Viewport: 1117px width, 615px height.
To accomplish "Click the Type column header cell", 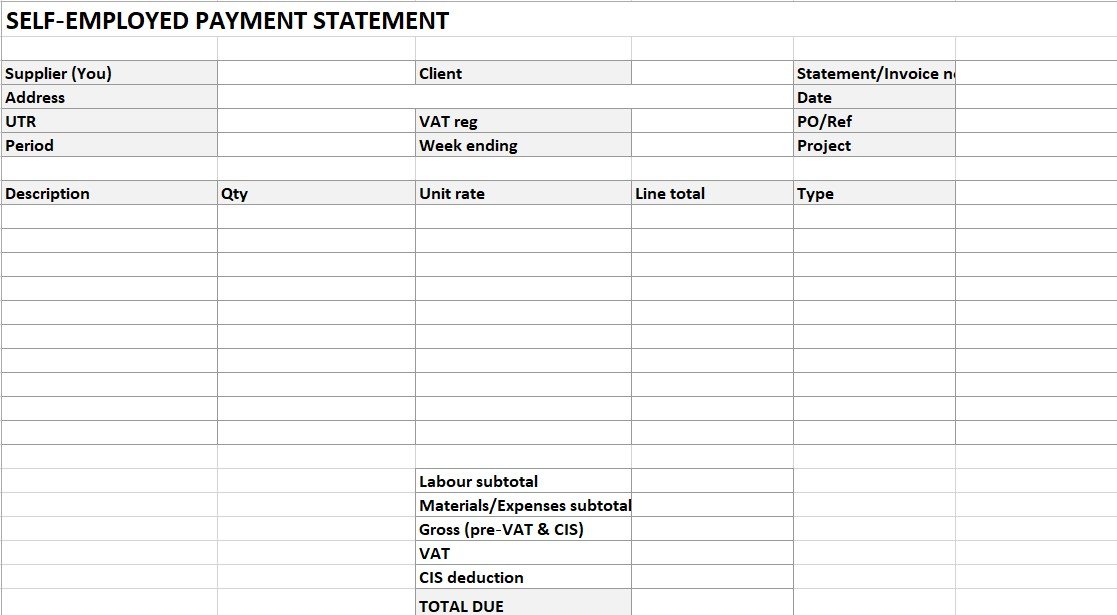I will (874, 193).
